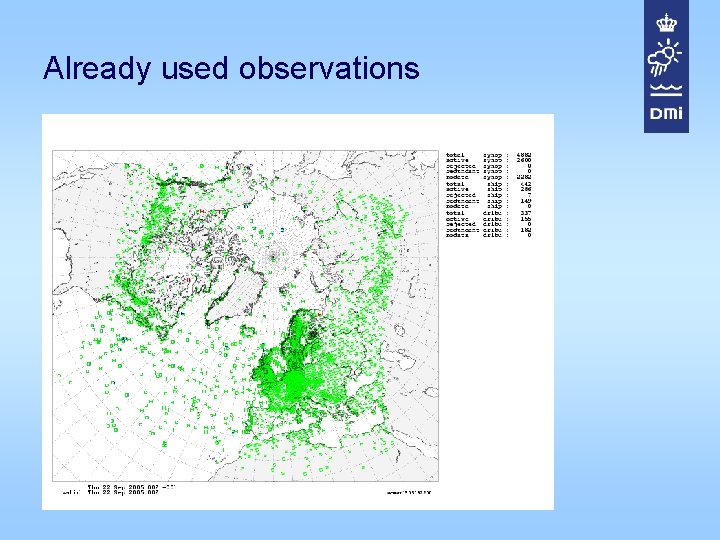Click the 'DMI' lettering in the logo
The width and height of the screenshot is (720, 540).
coord(666,113)
